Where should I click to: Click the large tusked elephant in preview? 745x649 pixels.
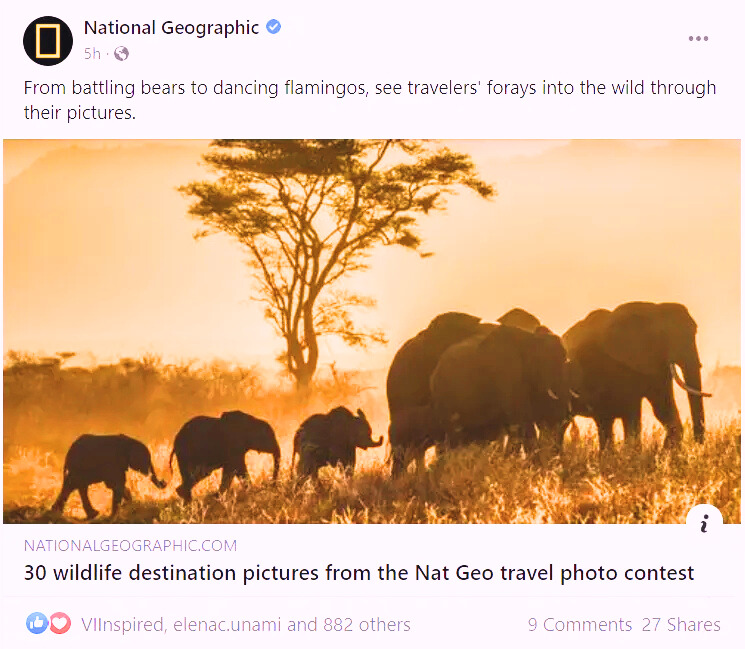click(637, 373)
